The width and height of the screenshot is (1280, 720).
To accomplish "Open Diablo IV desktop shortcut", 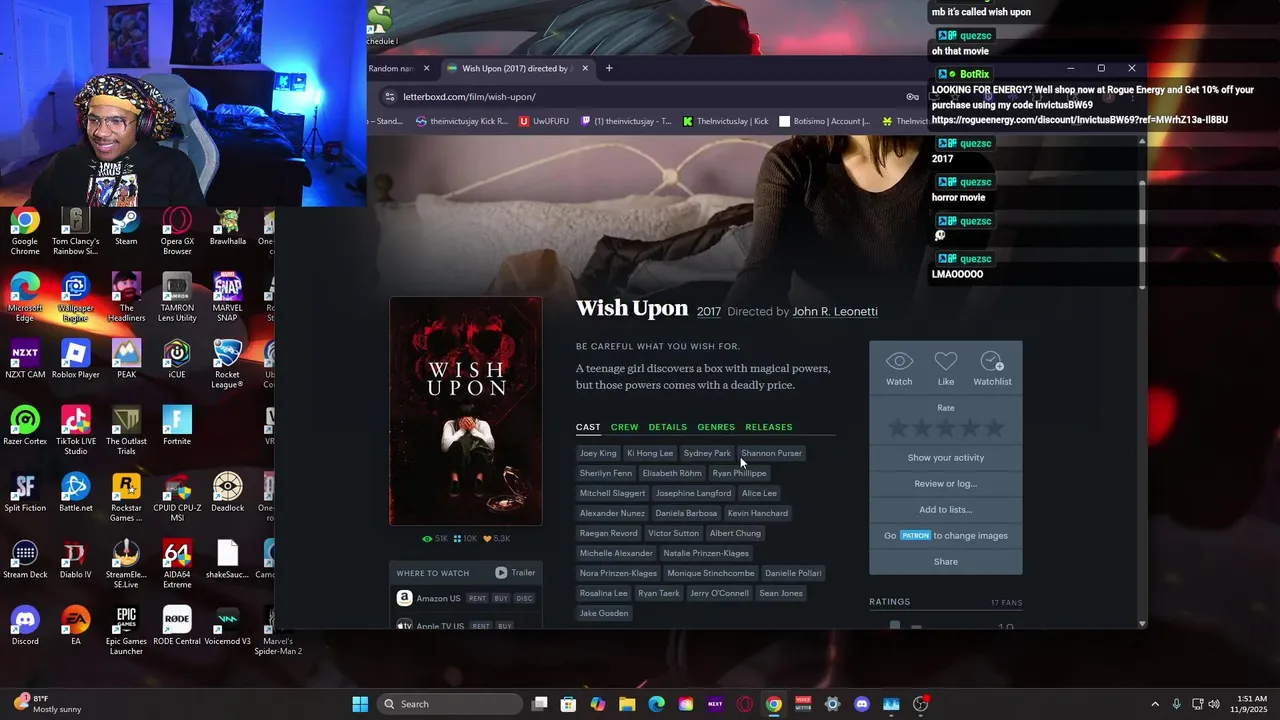I will [x=76, y=560].
